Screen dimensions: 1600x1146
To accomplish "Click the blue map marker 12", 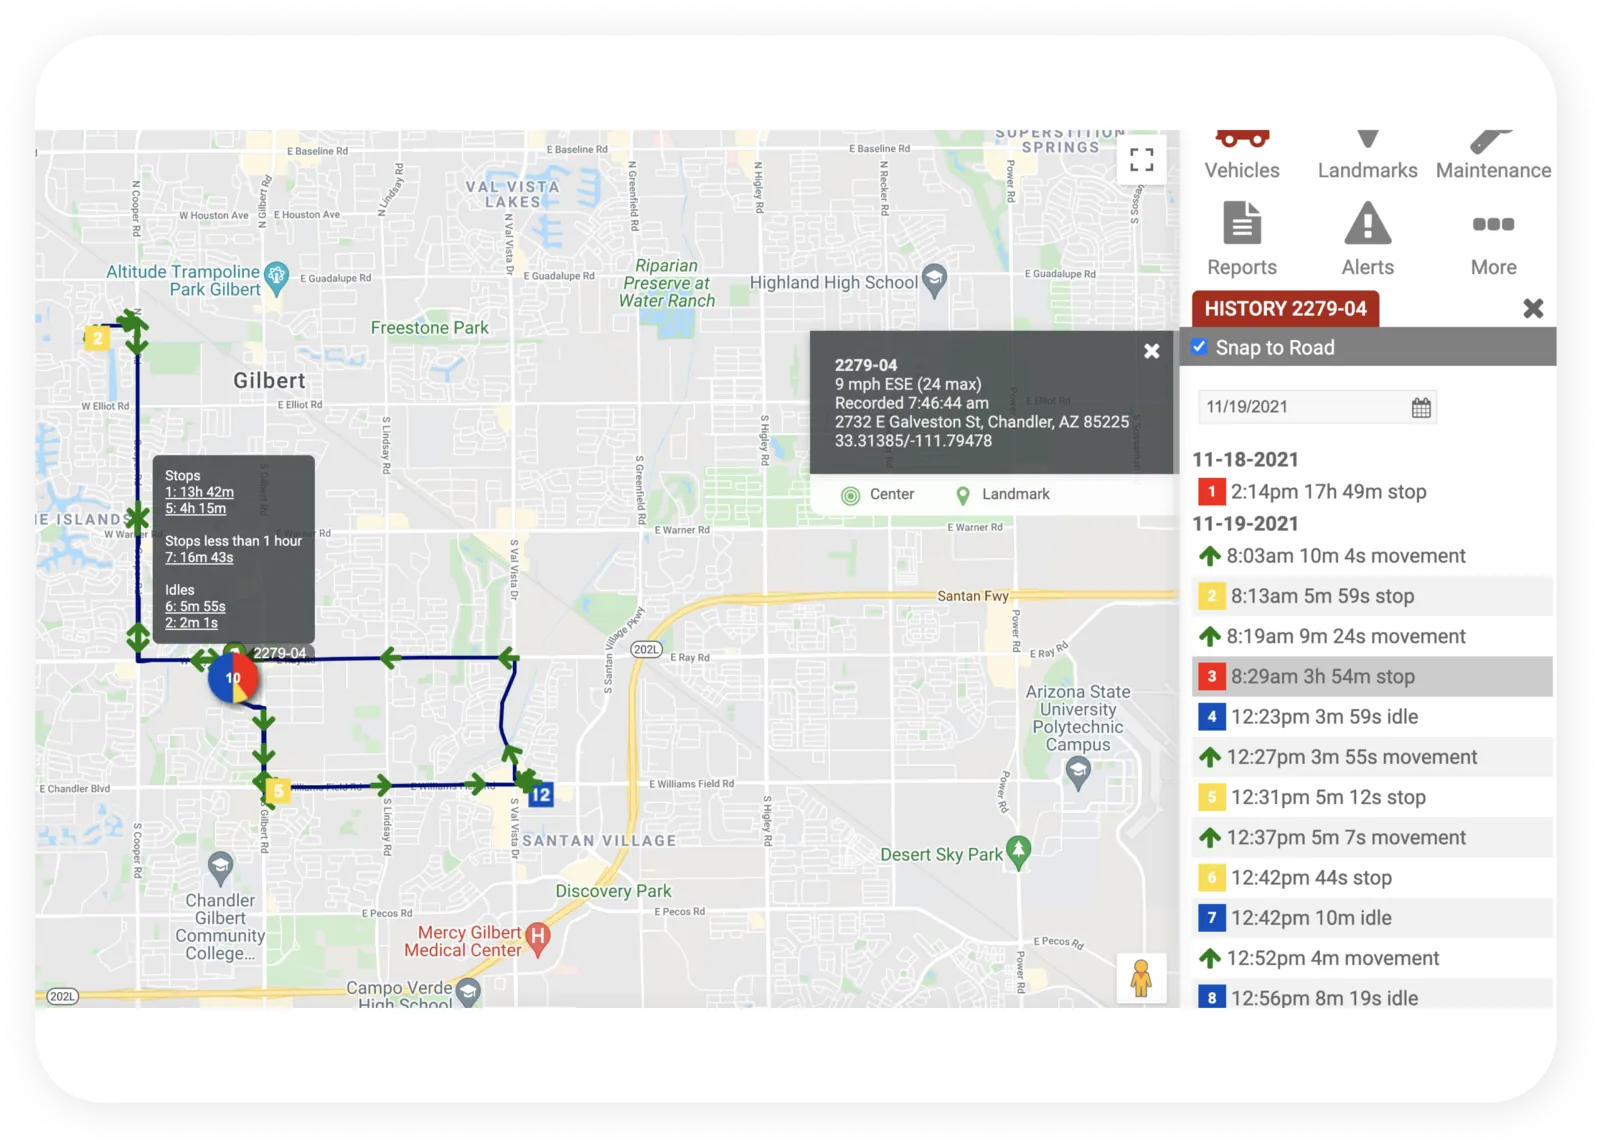I will pyautogui.click(x=540, y=795).
